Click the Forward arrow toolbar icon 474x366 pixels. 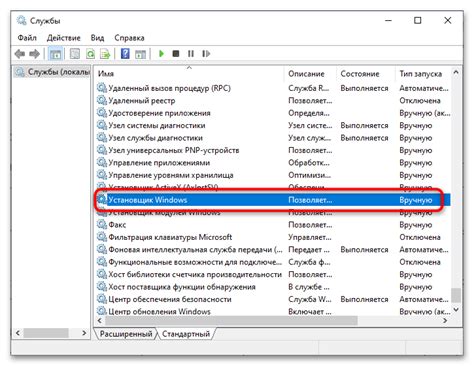coord(34,54)
